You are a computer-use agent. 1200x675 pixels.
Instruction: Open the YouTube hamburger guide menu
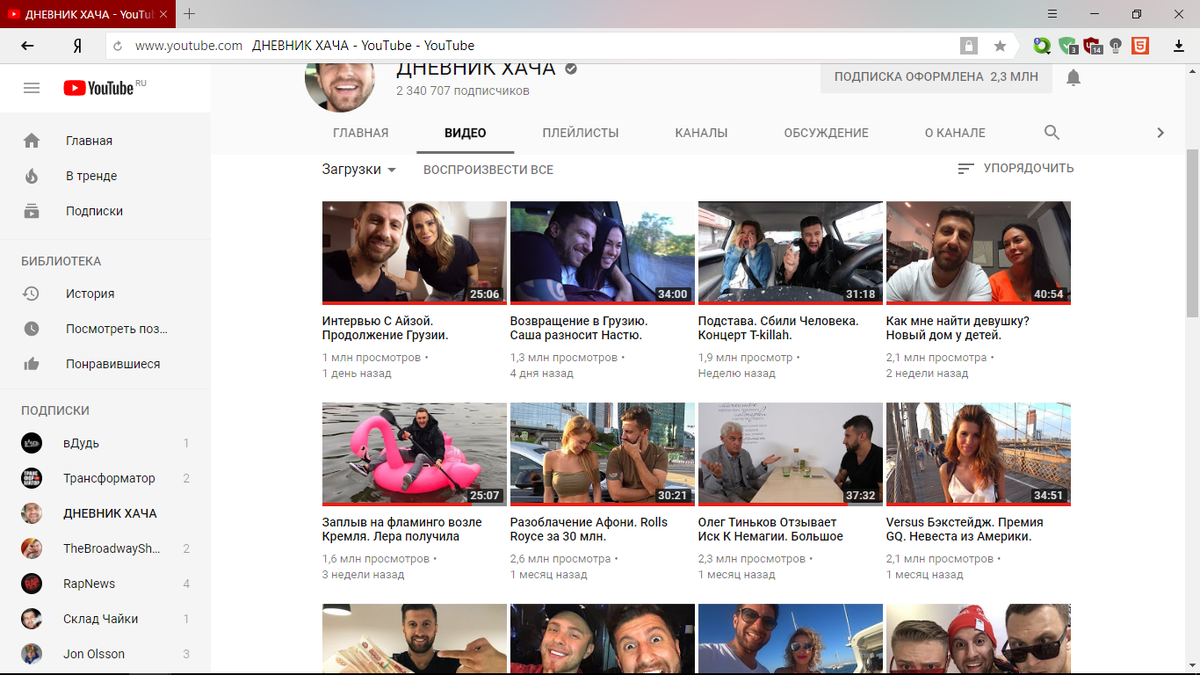[31, 88]
